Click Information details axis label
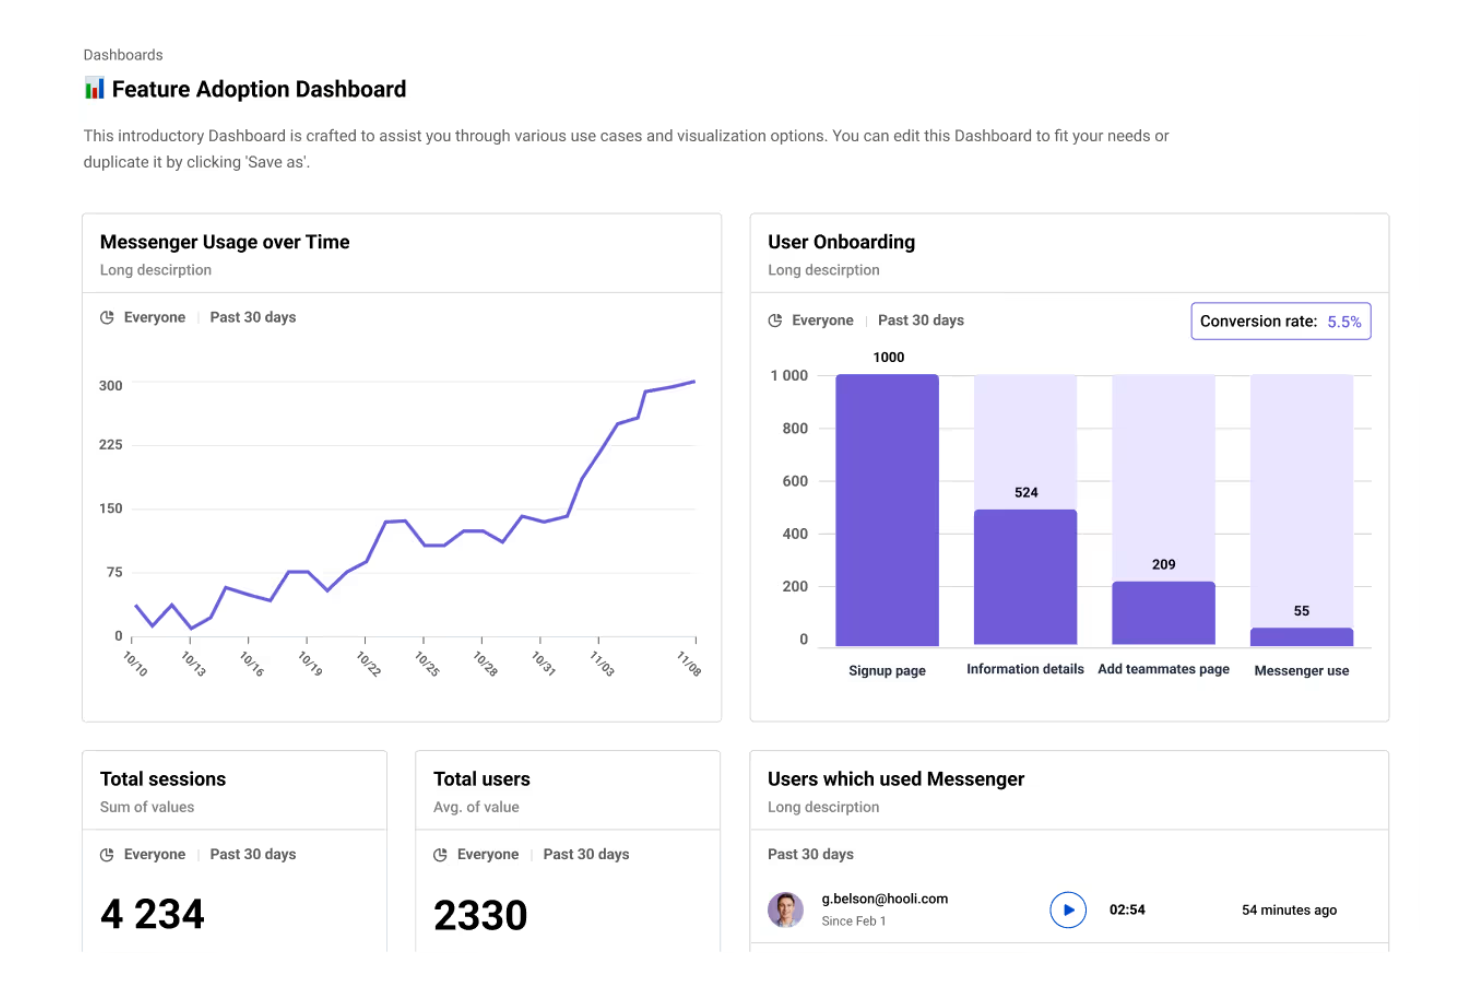This screenshot has width=1480, height=987. [x=1025, y=669]
